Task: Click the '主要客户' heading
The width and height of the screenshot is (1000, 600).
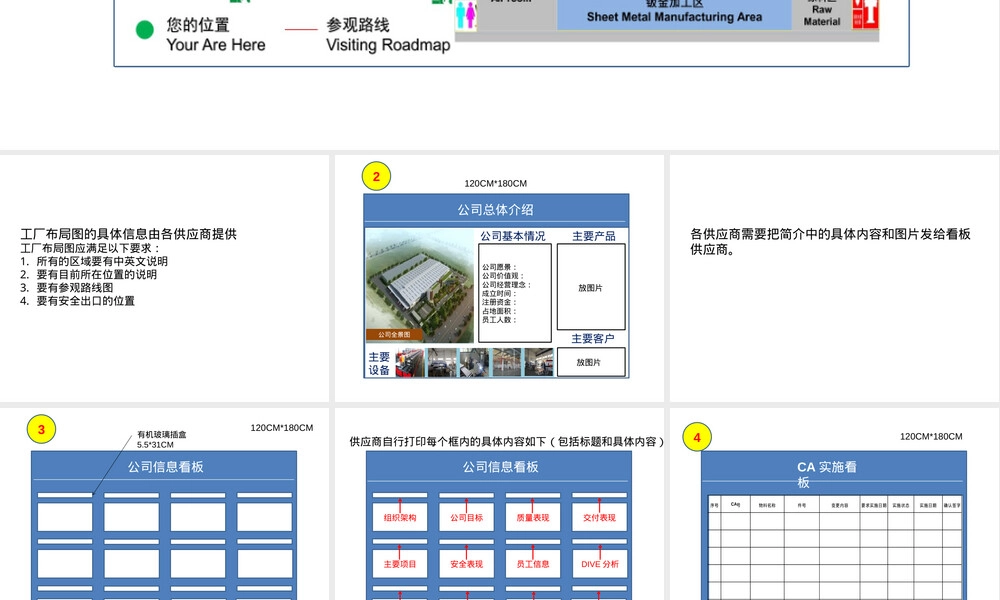Action: point(592,339)
